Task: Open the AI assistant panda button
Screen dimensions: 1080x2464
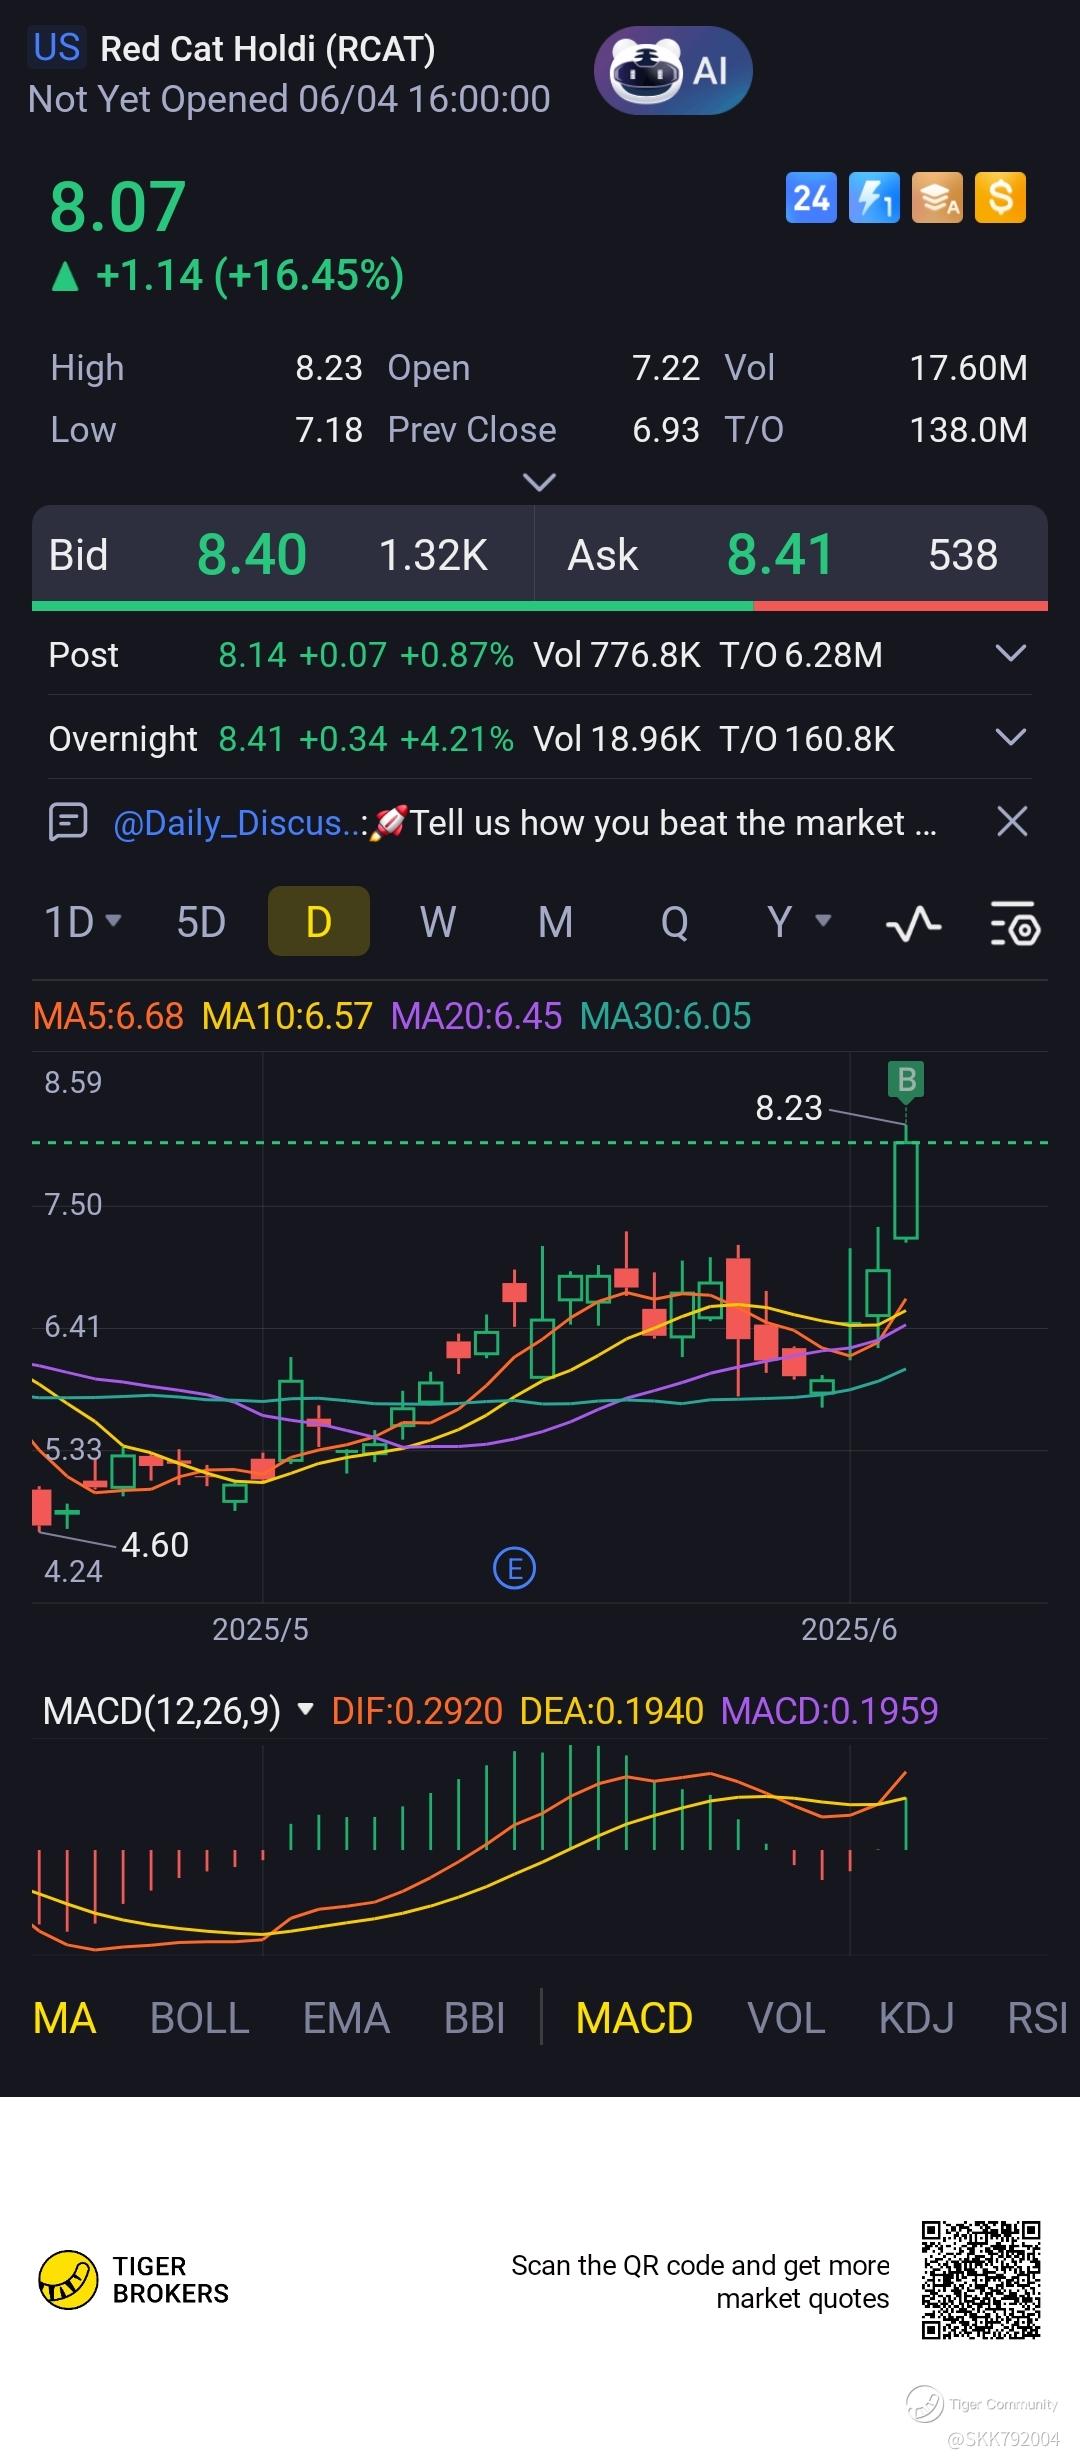Action: 673,71
